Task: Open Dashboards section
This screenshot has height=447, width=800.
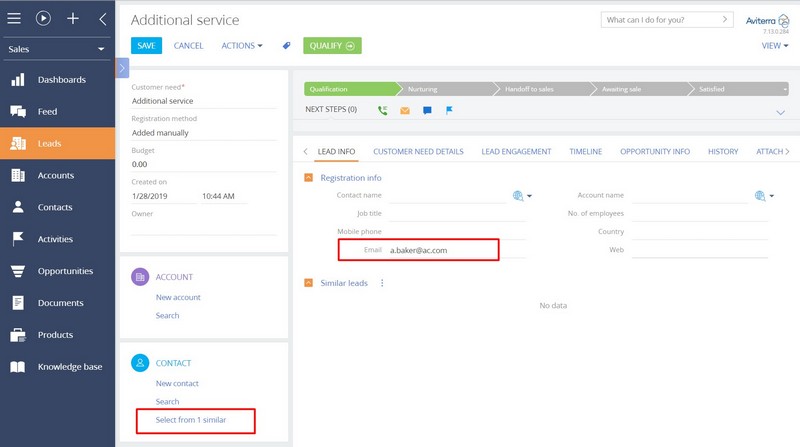Action: [x=57, y=80]
